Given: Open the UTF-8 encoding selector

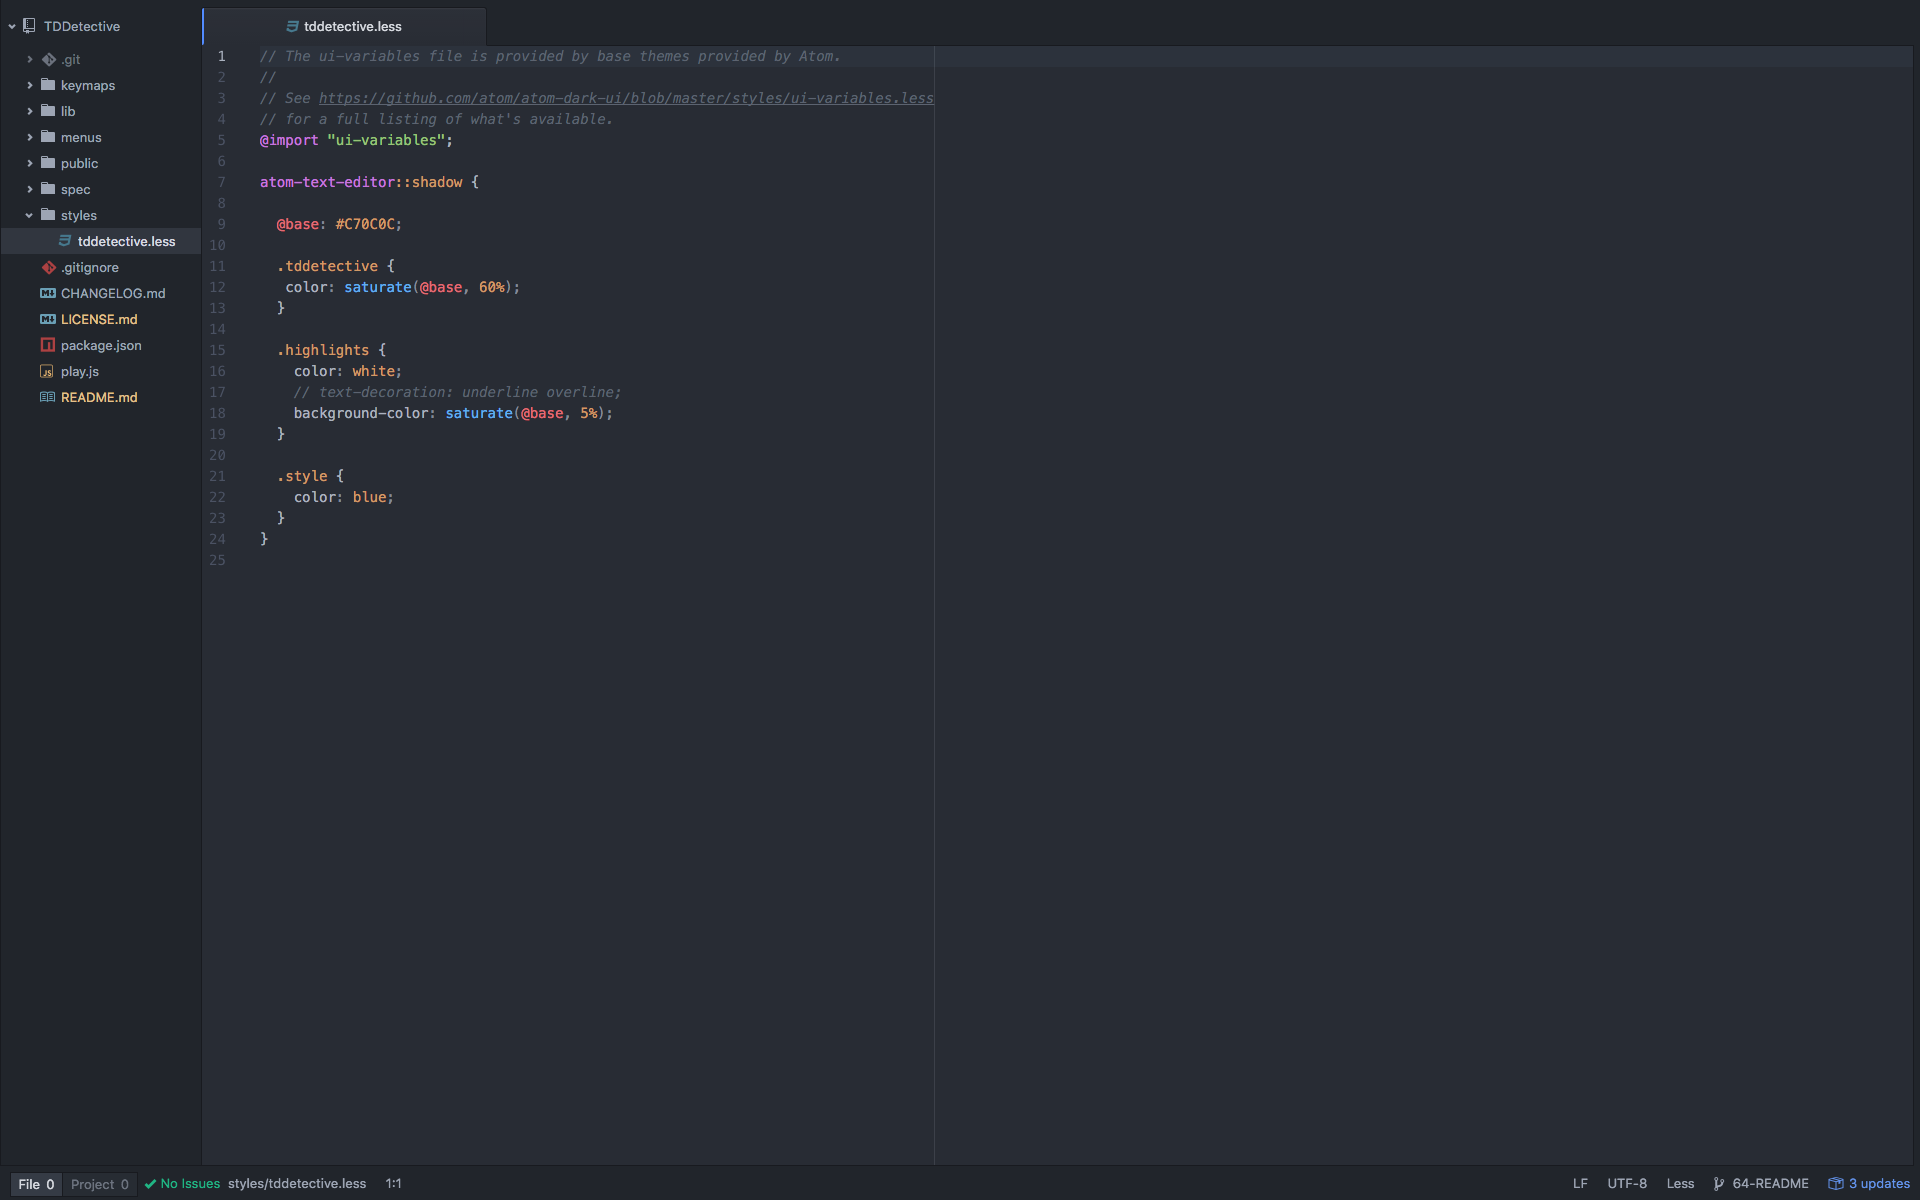Looking at the screenshot, I should [x=1627, y=1184].
